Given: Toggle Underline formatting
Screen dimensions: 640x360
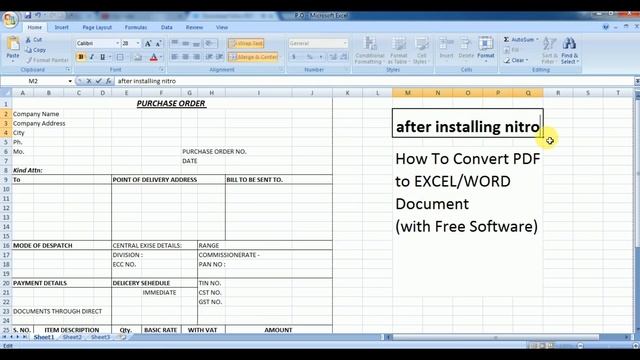Looking at the screenshot, I should (102, 57).
